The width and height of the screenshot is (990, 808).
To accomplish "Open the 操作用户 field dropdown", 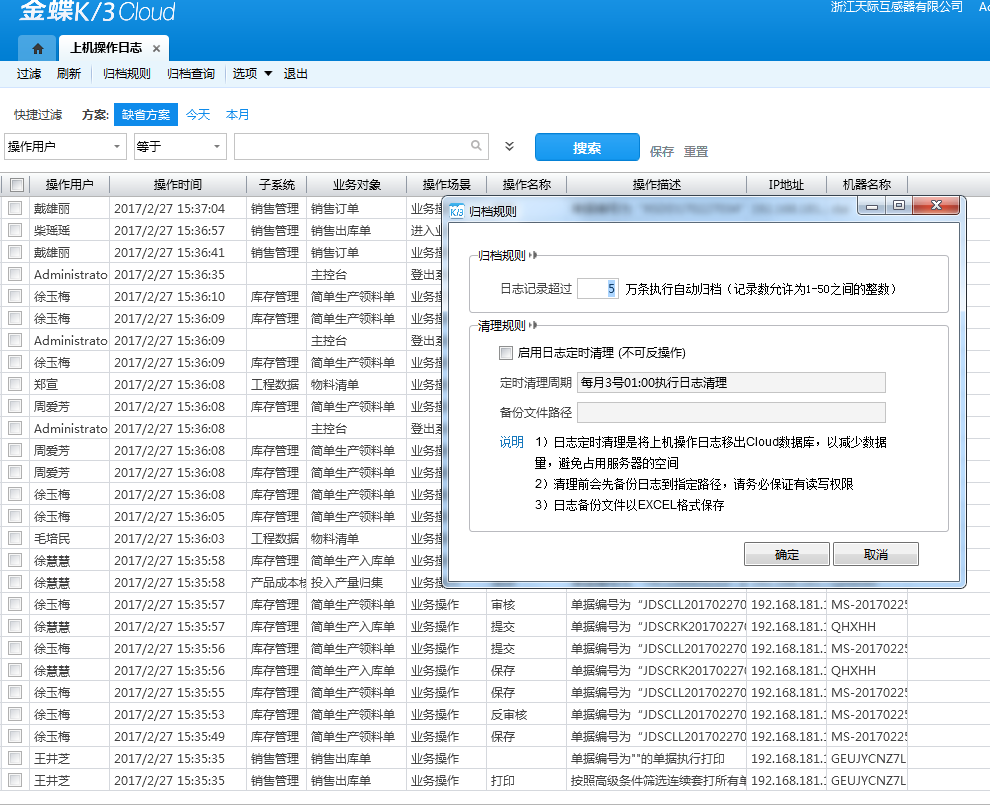I will pyautogui.click(x=117, y=146).
